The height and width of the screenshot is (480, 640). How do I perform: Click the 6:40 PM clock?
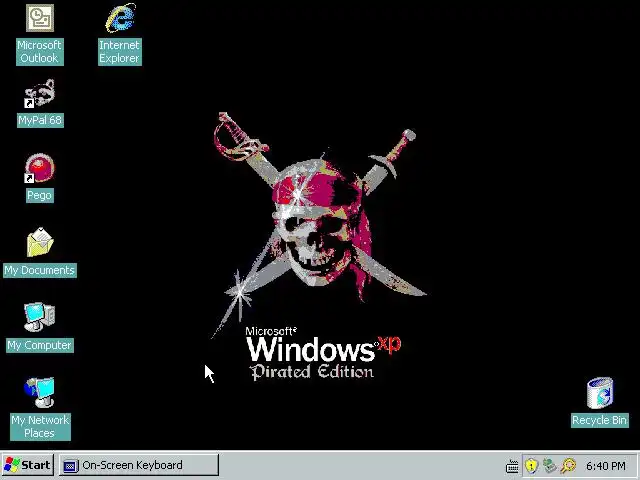click(606, 466)
